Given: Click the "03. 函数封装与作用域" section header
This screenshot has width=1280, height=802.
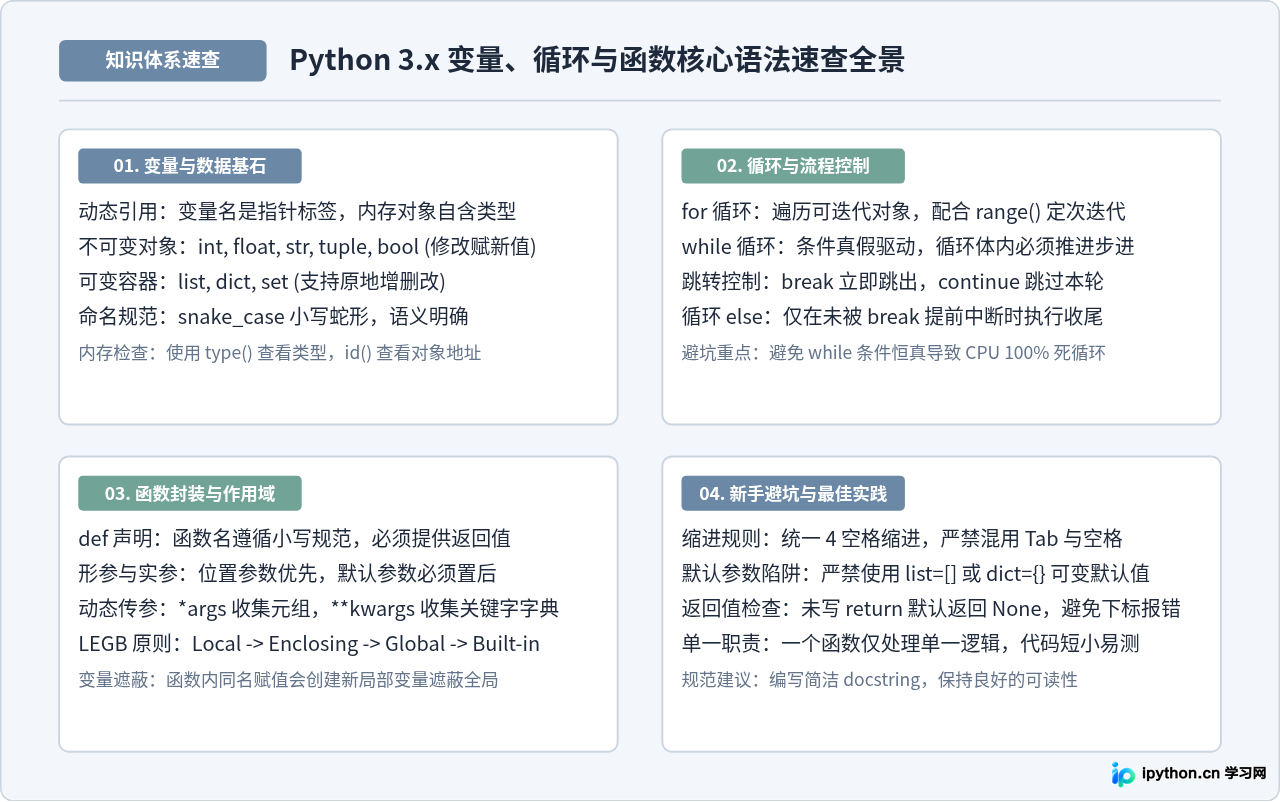Looking at the screenshot, I should (190, 493).
